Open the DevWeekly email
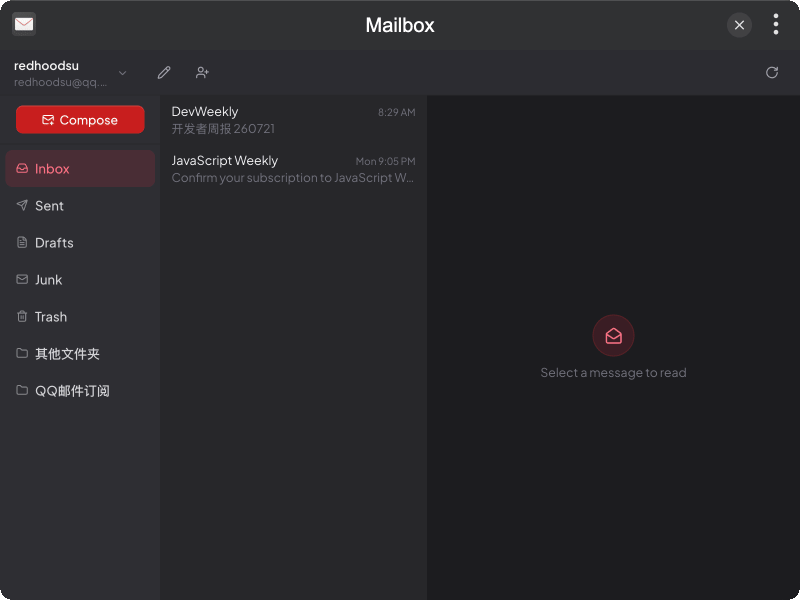 click(293, 120)
